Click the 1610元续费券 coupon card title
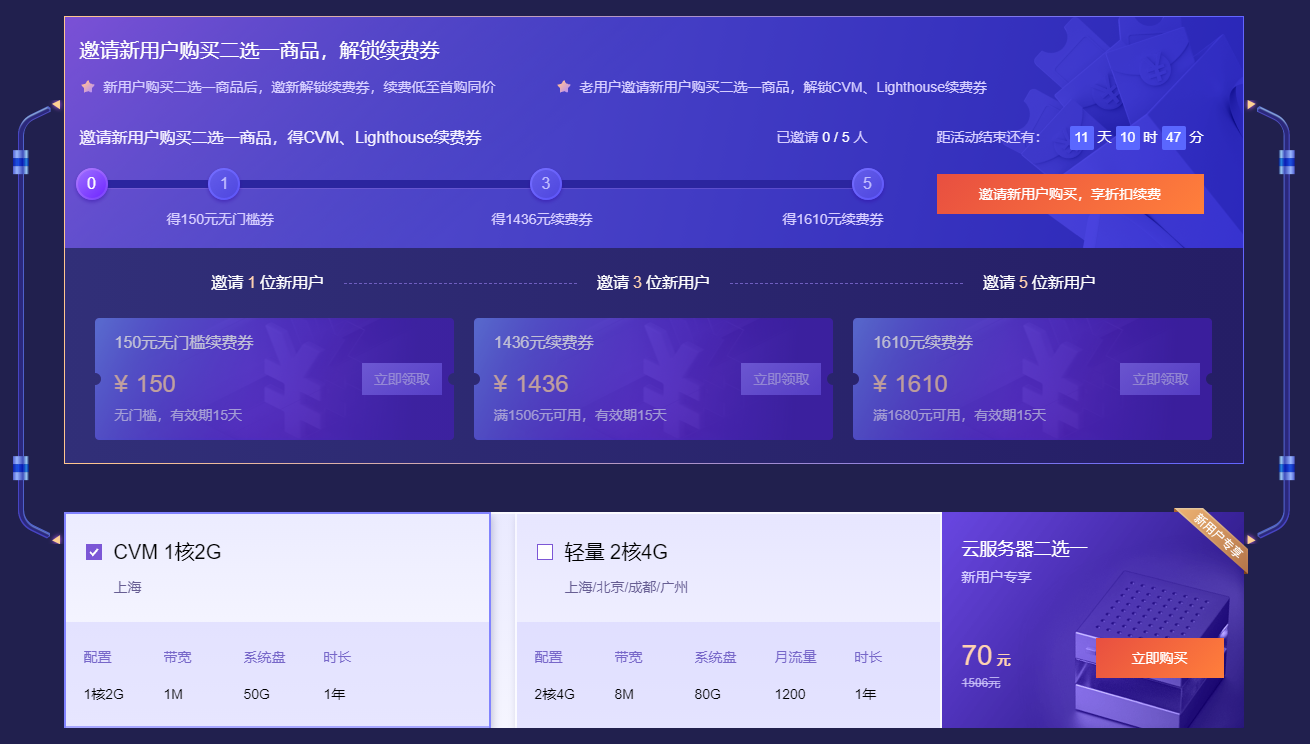The height and width of the screenshot is (744, 1310). click(923, 343)
